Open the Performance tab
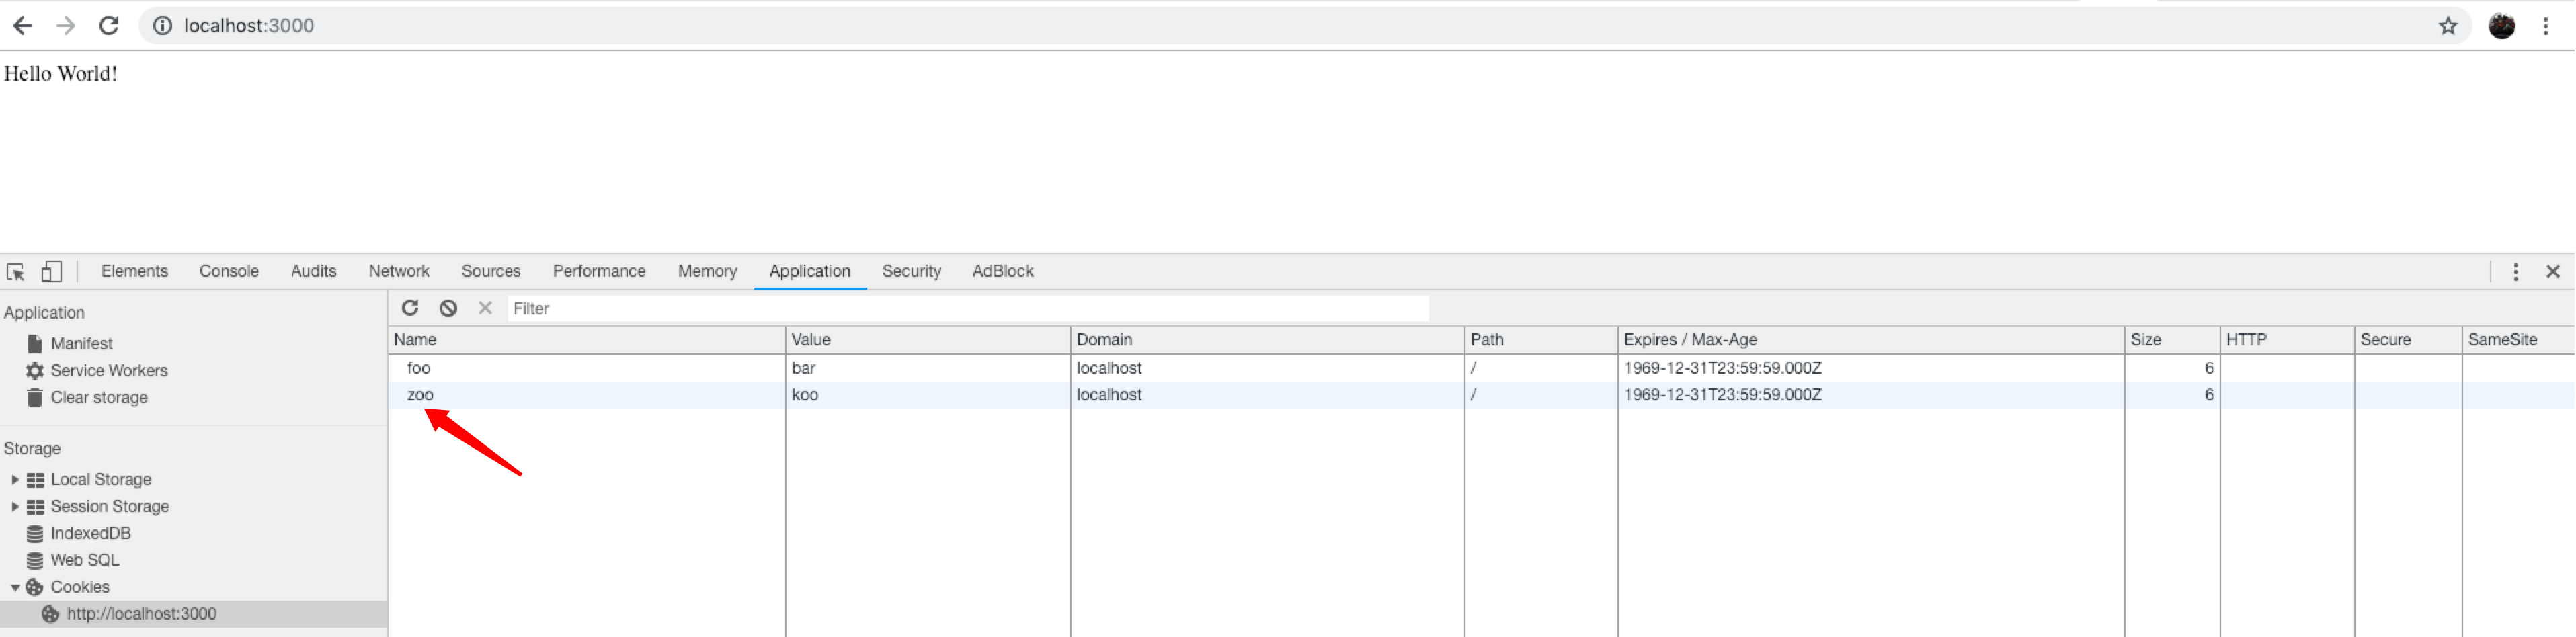Screen dimensions: 2576x637 (599, 271)
